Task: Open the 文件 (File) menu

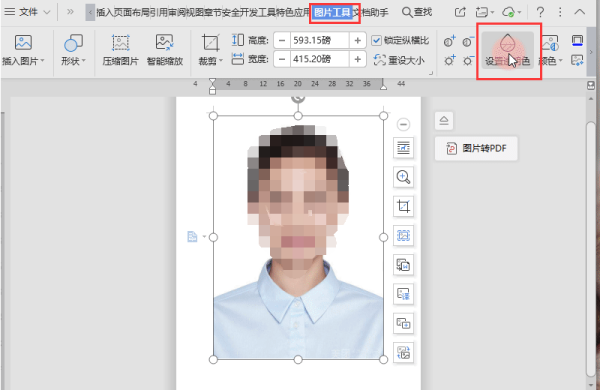Action: click(28, 12)
